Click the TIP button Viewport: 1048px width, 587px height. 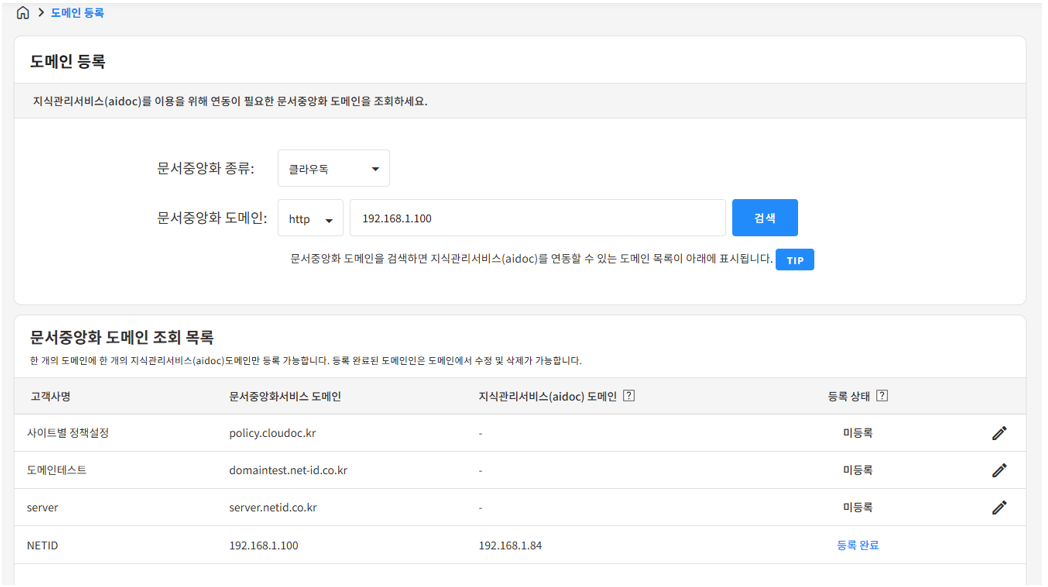click(794, 260)
